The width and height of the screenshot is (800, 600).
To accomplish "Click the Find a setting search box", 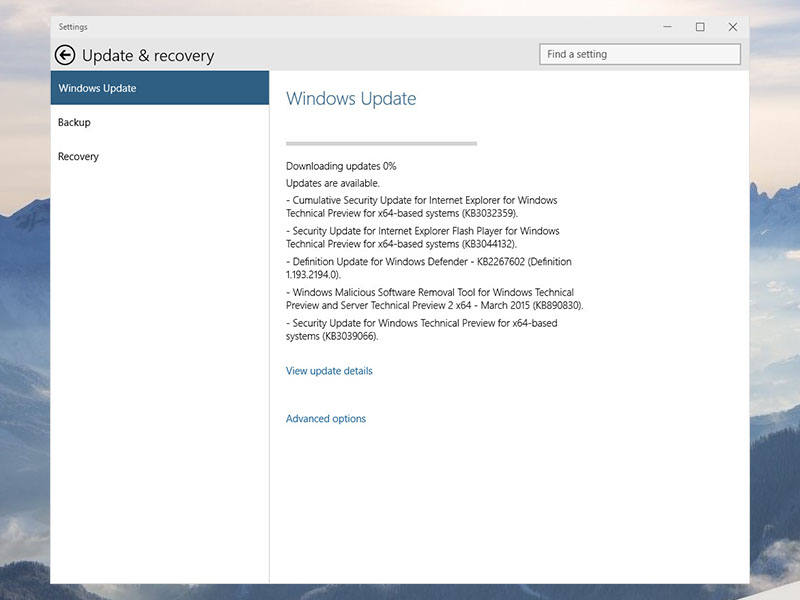I will tap(640, 54).
